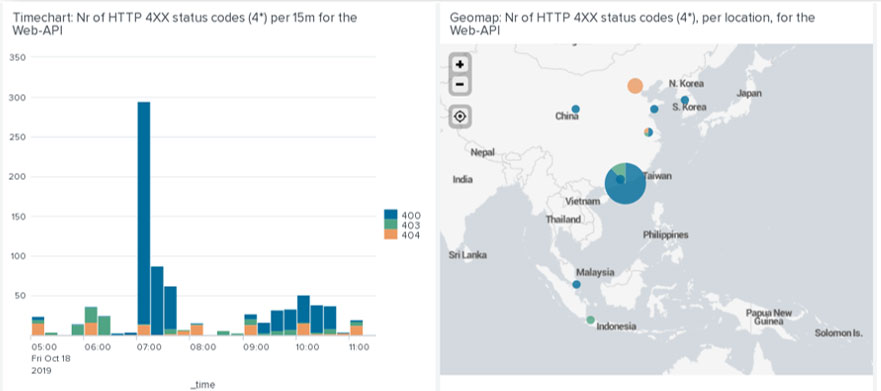Click the tallest stacked bar at 10:00
The height and width of the screenshot is (391, 881).
(x=303, y=315)
